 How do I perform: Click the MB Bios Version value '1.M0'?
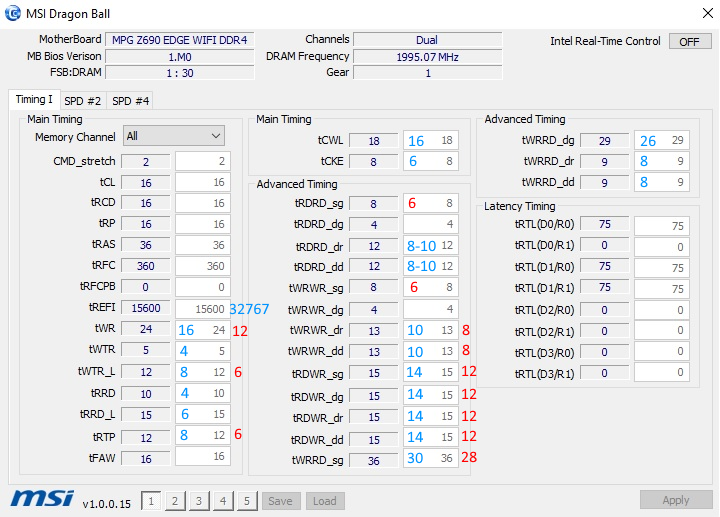(180, 57)
